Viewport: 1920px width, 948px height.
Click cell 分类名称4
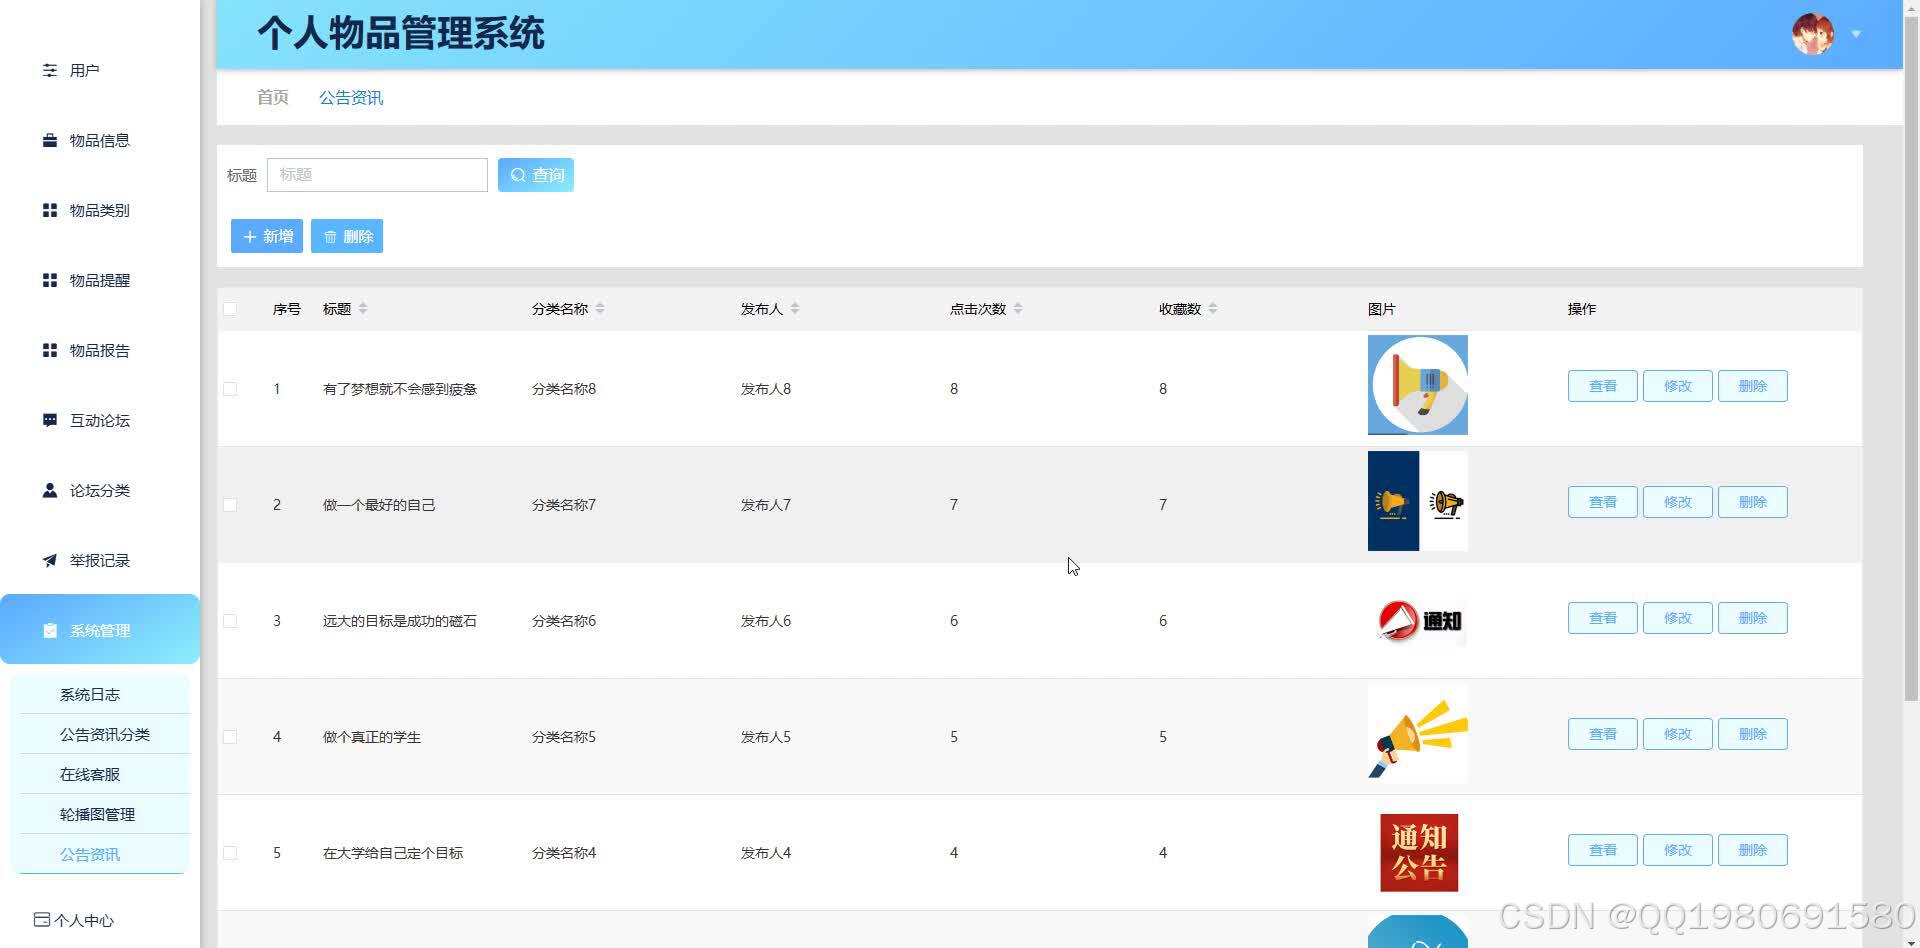[564, 853]
